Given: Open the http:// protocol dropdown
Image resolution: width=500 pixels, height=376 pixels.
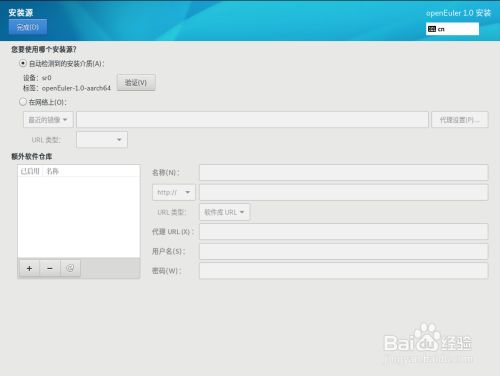Looking at the screenshot, I should coord(174,192).
